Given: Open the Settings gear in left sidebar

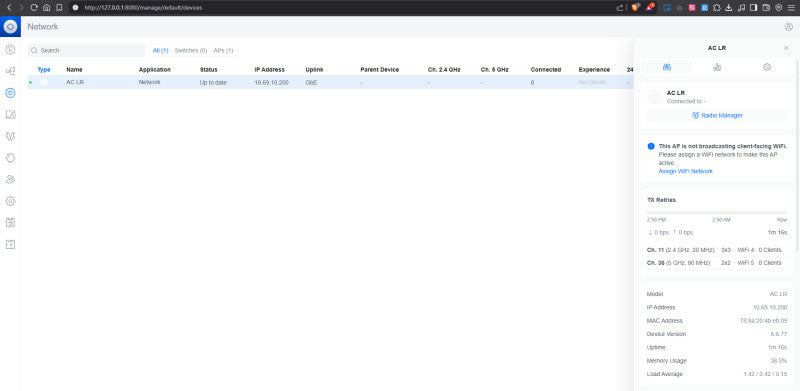Looking at the screenshot, I should coord(10,201).
